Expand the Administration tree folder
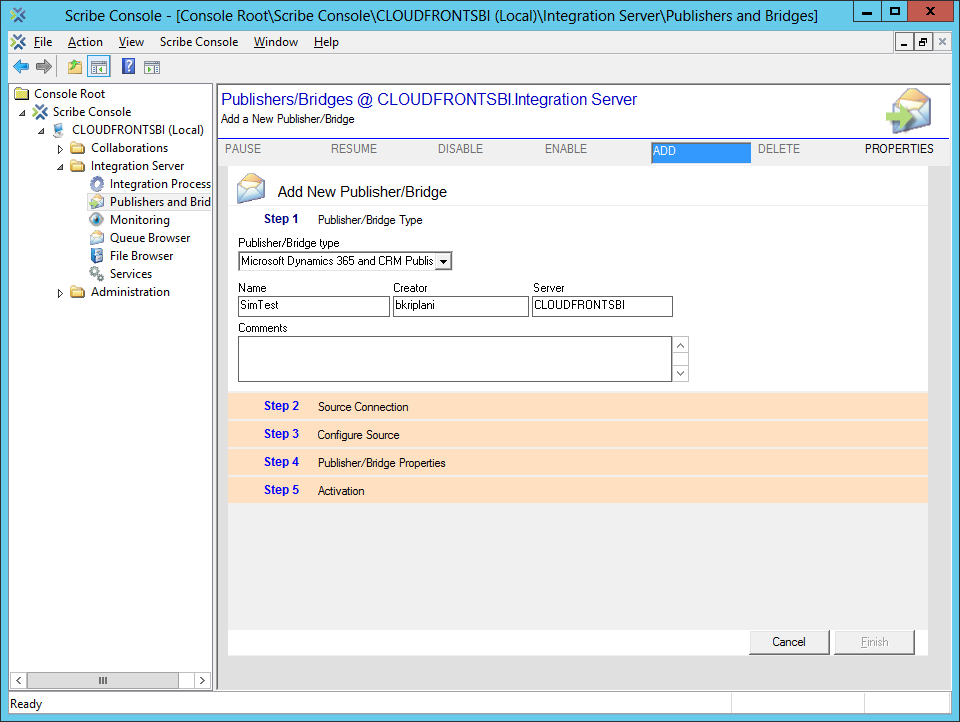This screenshot has height=722, width=960. [60, 293]
